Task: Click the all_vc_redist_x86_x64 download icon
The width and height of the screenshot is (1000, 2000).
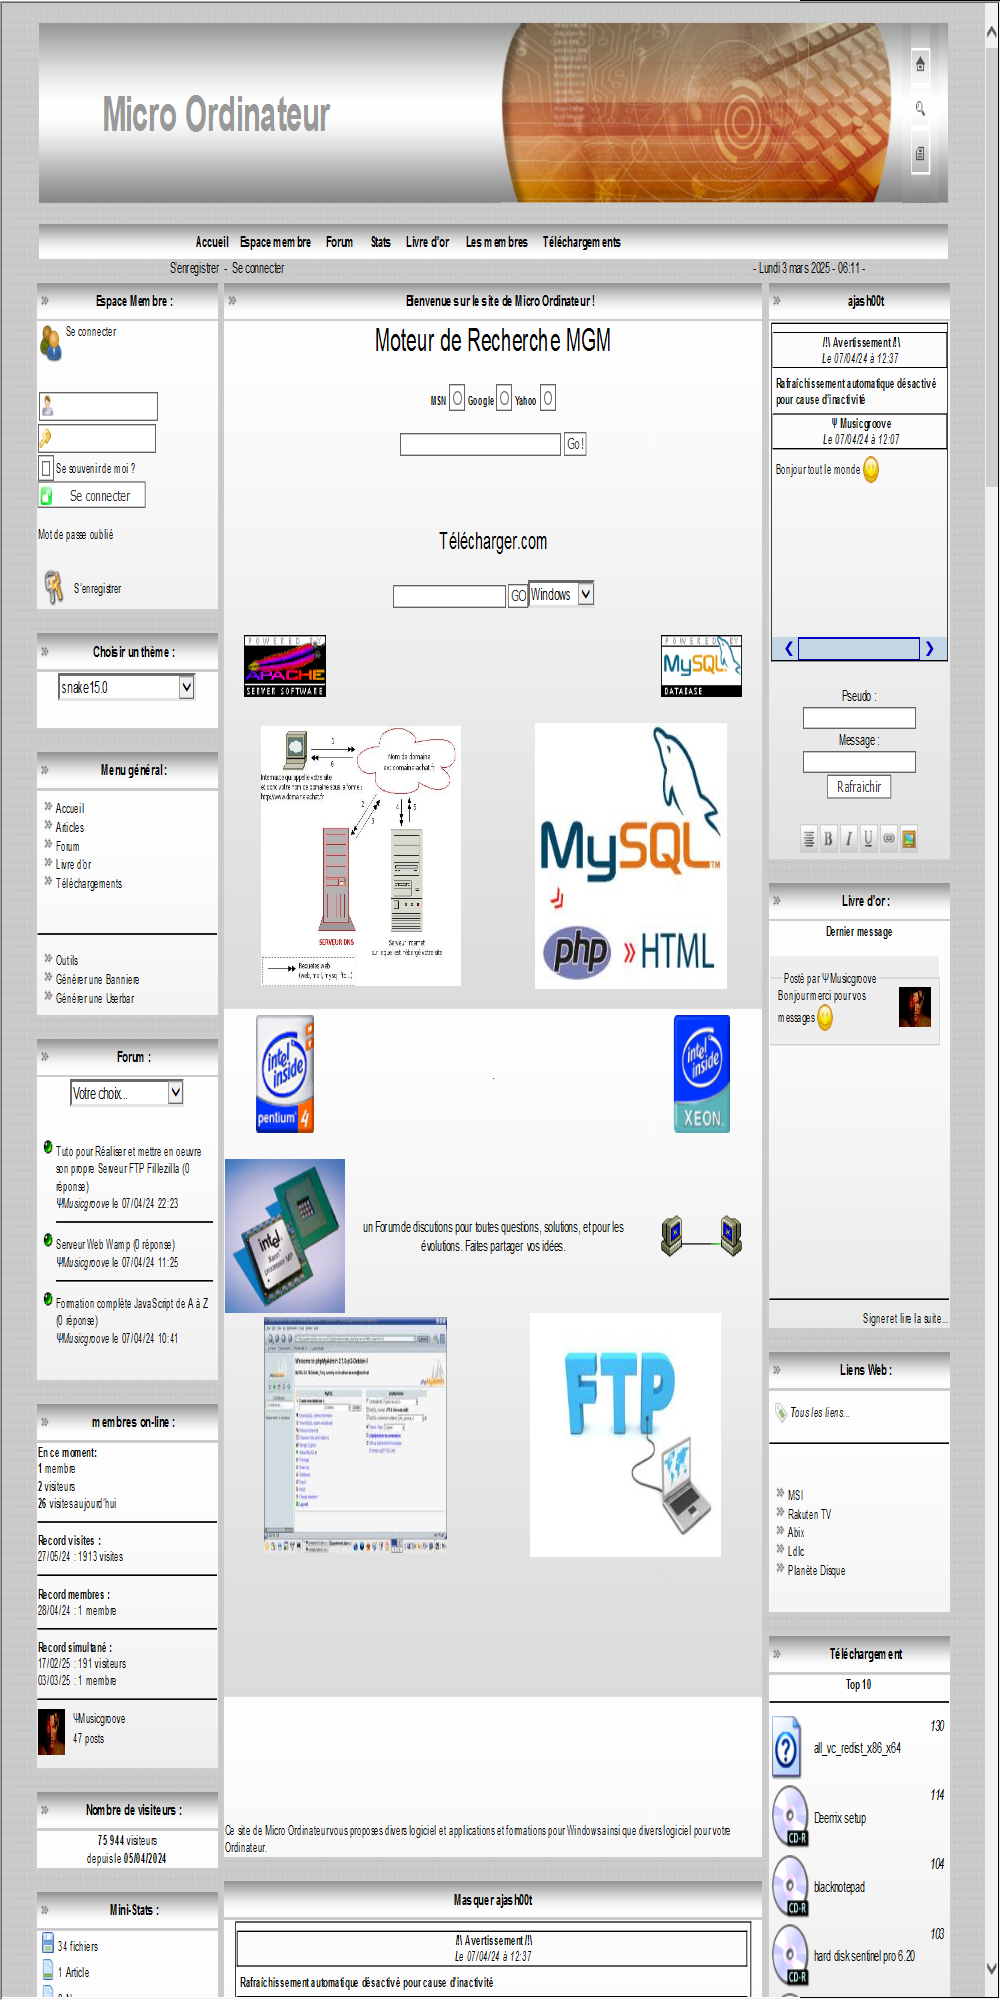Action: coord(787,1747)
